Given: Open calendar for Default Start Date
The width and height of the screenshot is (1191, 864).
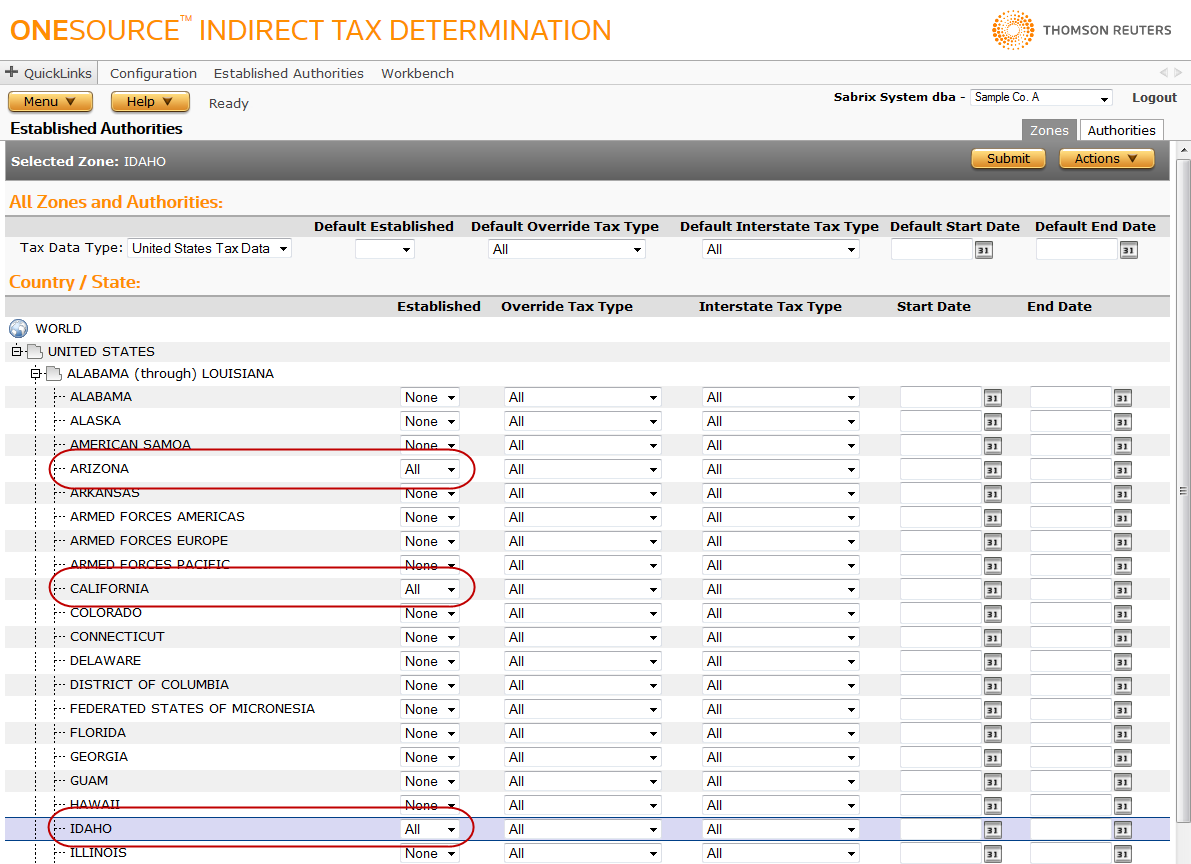Looking at the screenshot, I should 984,250.
